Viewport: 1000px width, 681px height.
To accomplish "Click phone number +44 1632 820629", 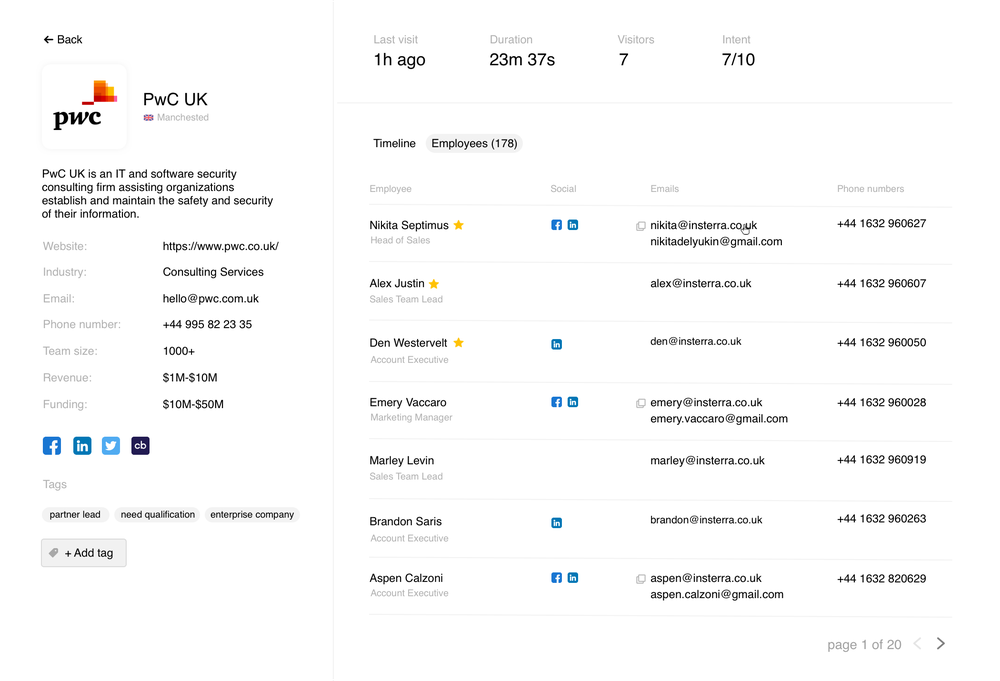I will 881,578.
